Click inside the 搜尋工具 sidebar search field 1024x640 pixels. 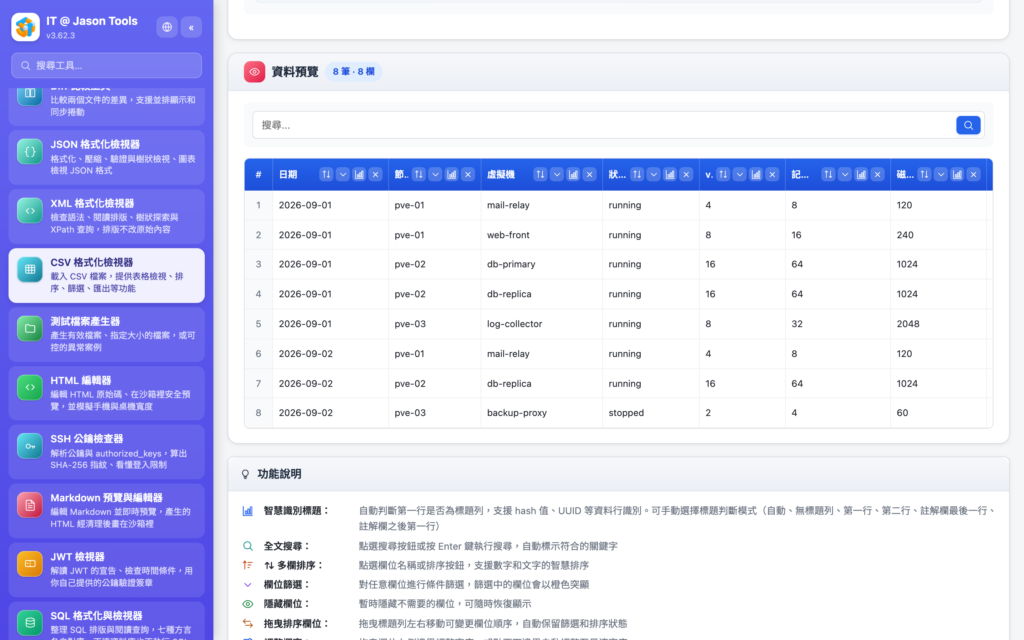(x=106, y=65)
